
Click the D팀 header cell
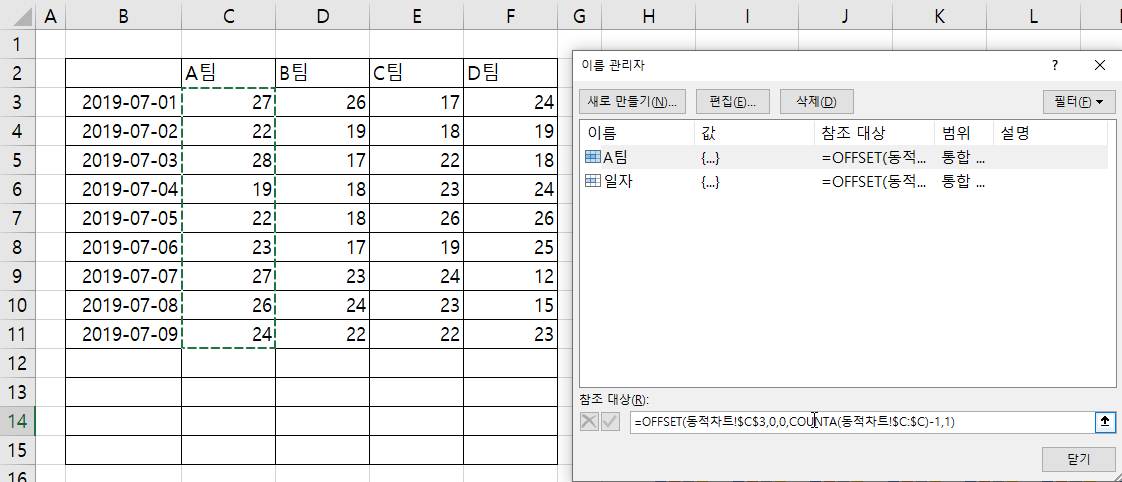click(x=510, y=73)
